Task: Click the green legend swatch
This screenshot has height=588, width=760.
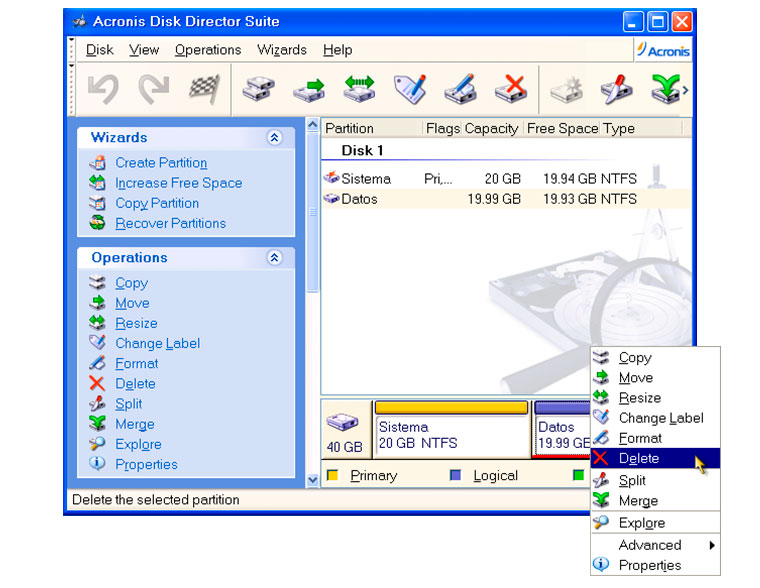Action: click(578, 475)
